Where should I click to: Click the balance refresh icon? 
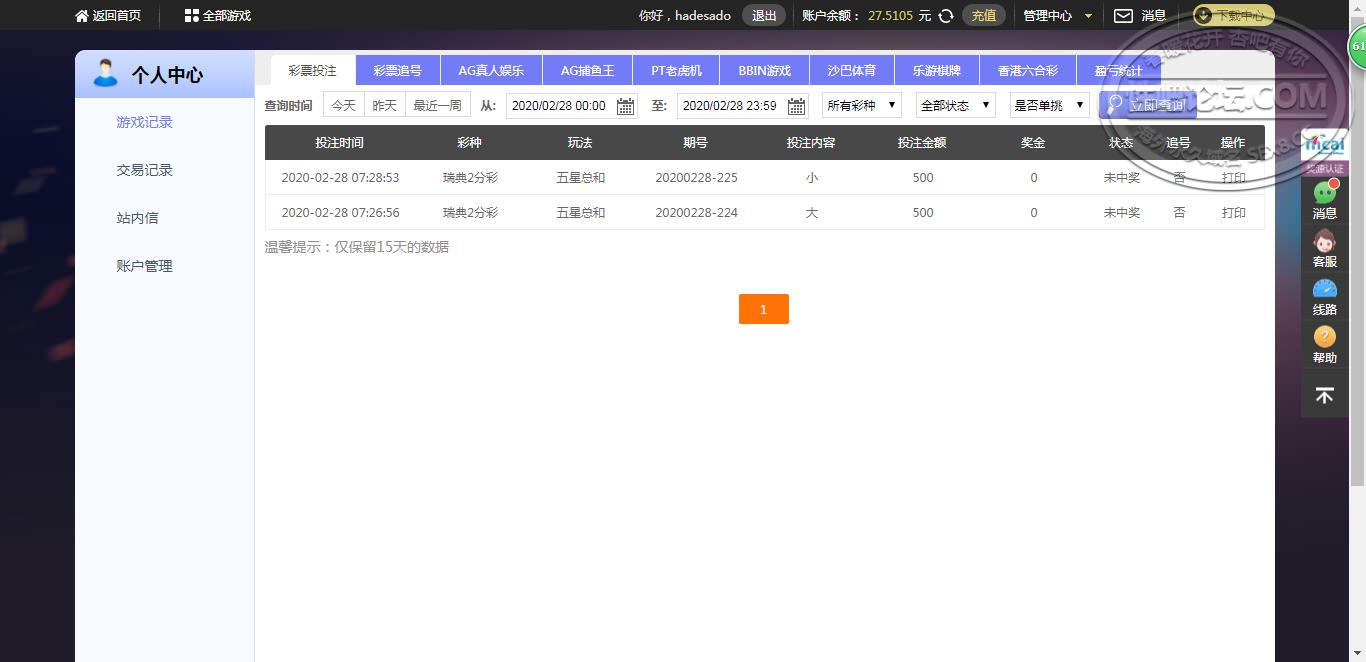(946, 16)
